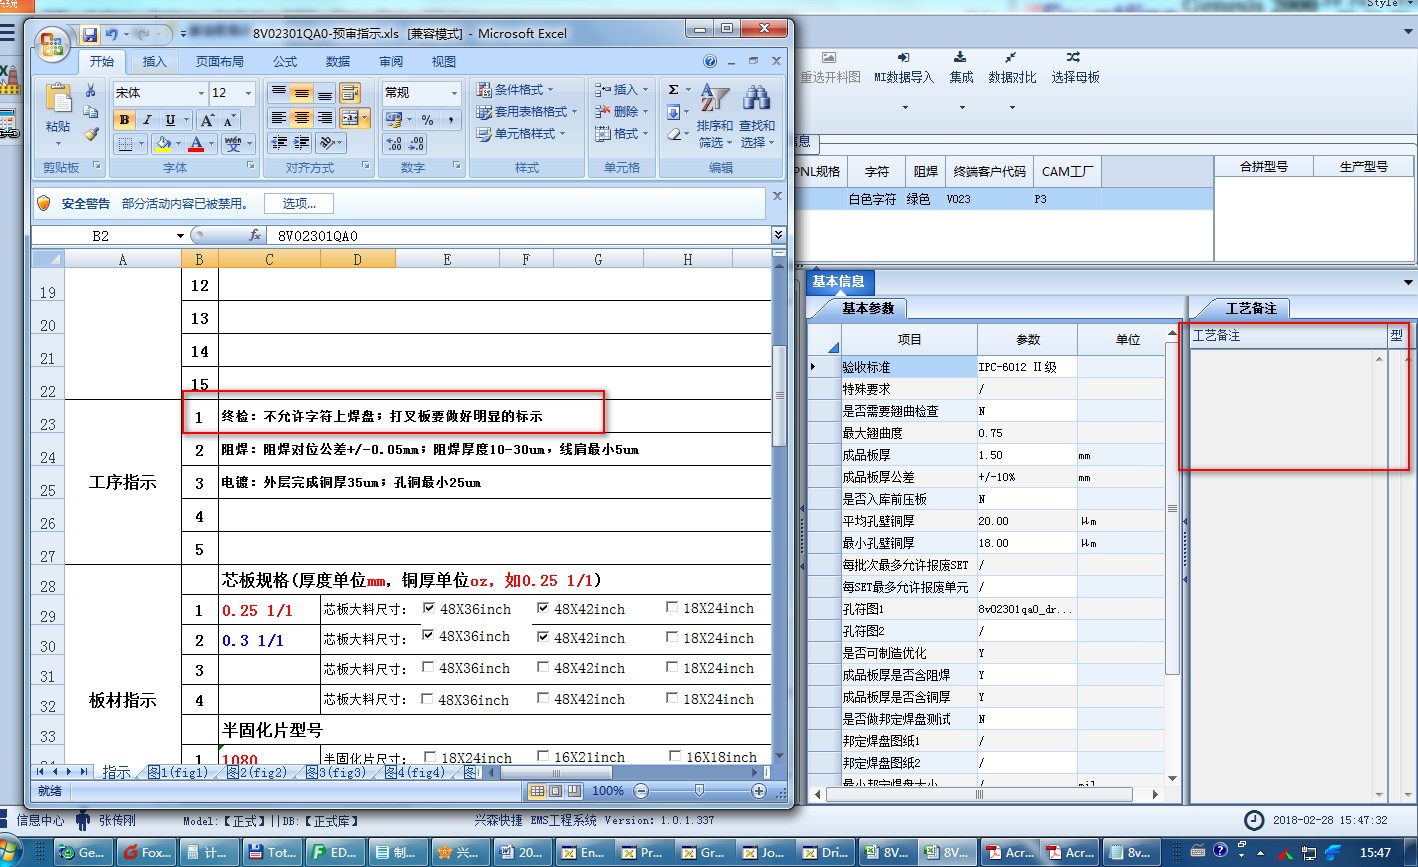Viewport: 1418px width, 867px height.
Task: Open the number format dropdown showing 常规
Action: pyautogui.click(x=454, y=93)
